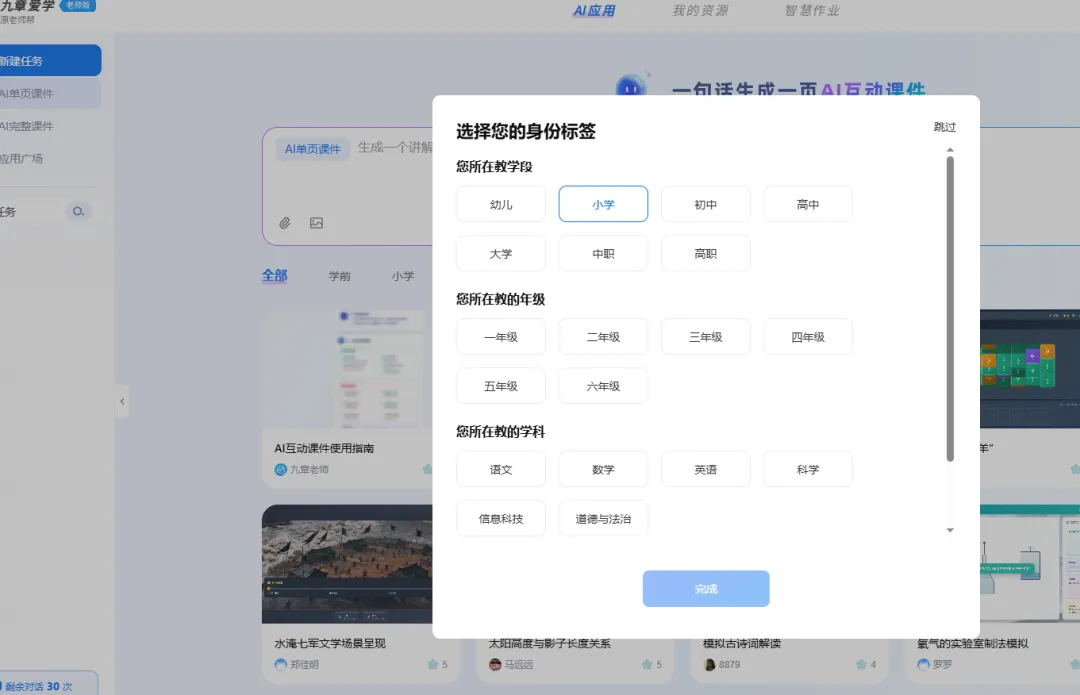Click the like icon on 8879's card
This screenshot has height=695, width=1080.
click(x=861, y=664)
